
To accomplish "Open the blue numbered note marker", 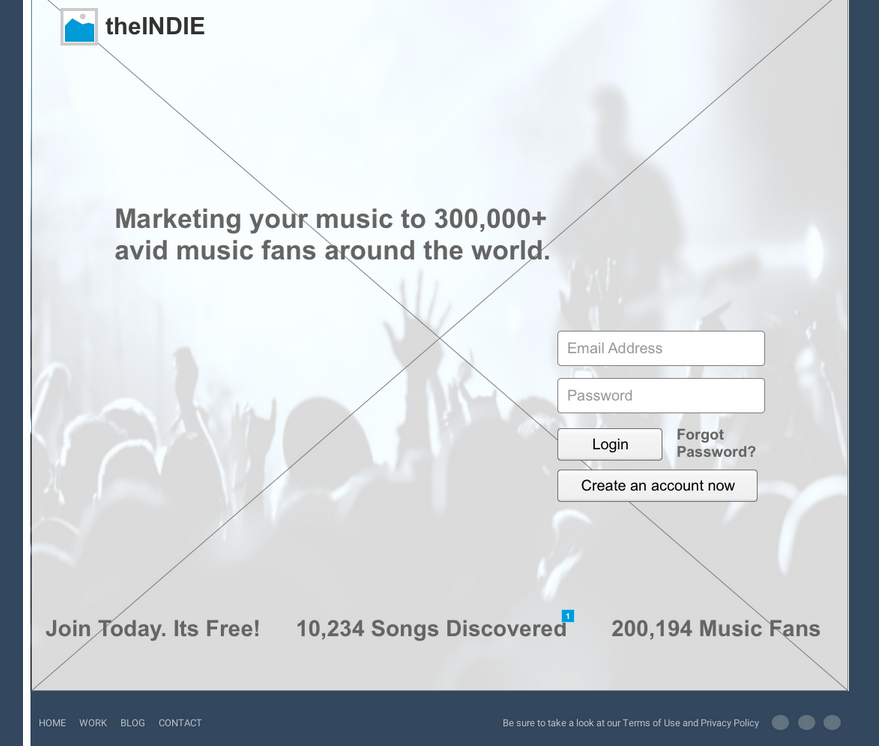I will point(568,616).
